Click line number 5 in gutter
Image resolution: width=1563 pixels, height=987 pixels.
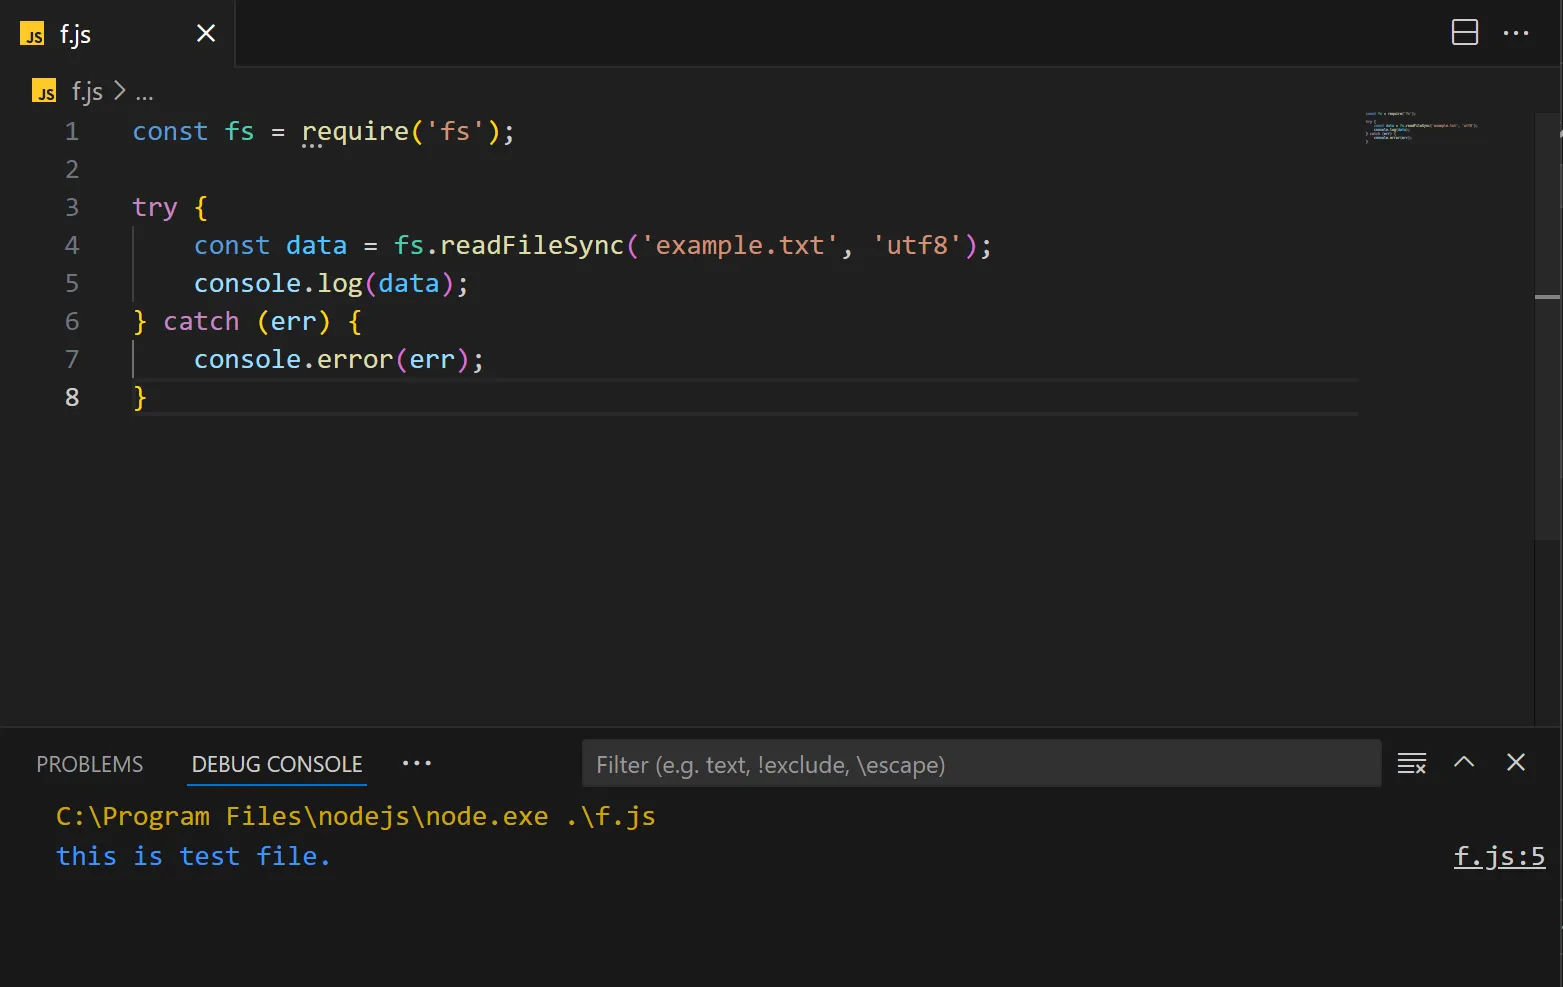tap(72, 284)
